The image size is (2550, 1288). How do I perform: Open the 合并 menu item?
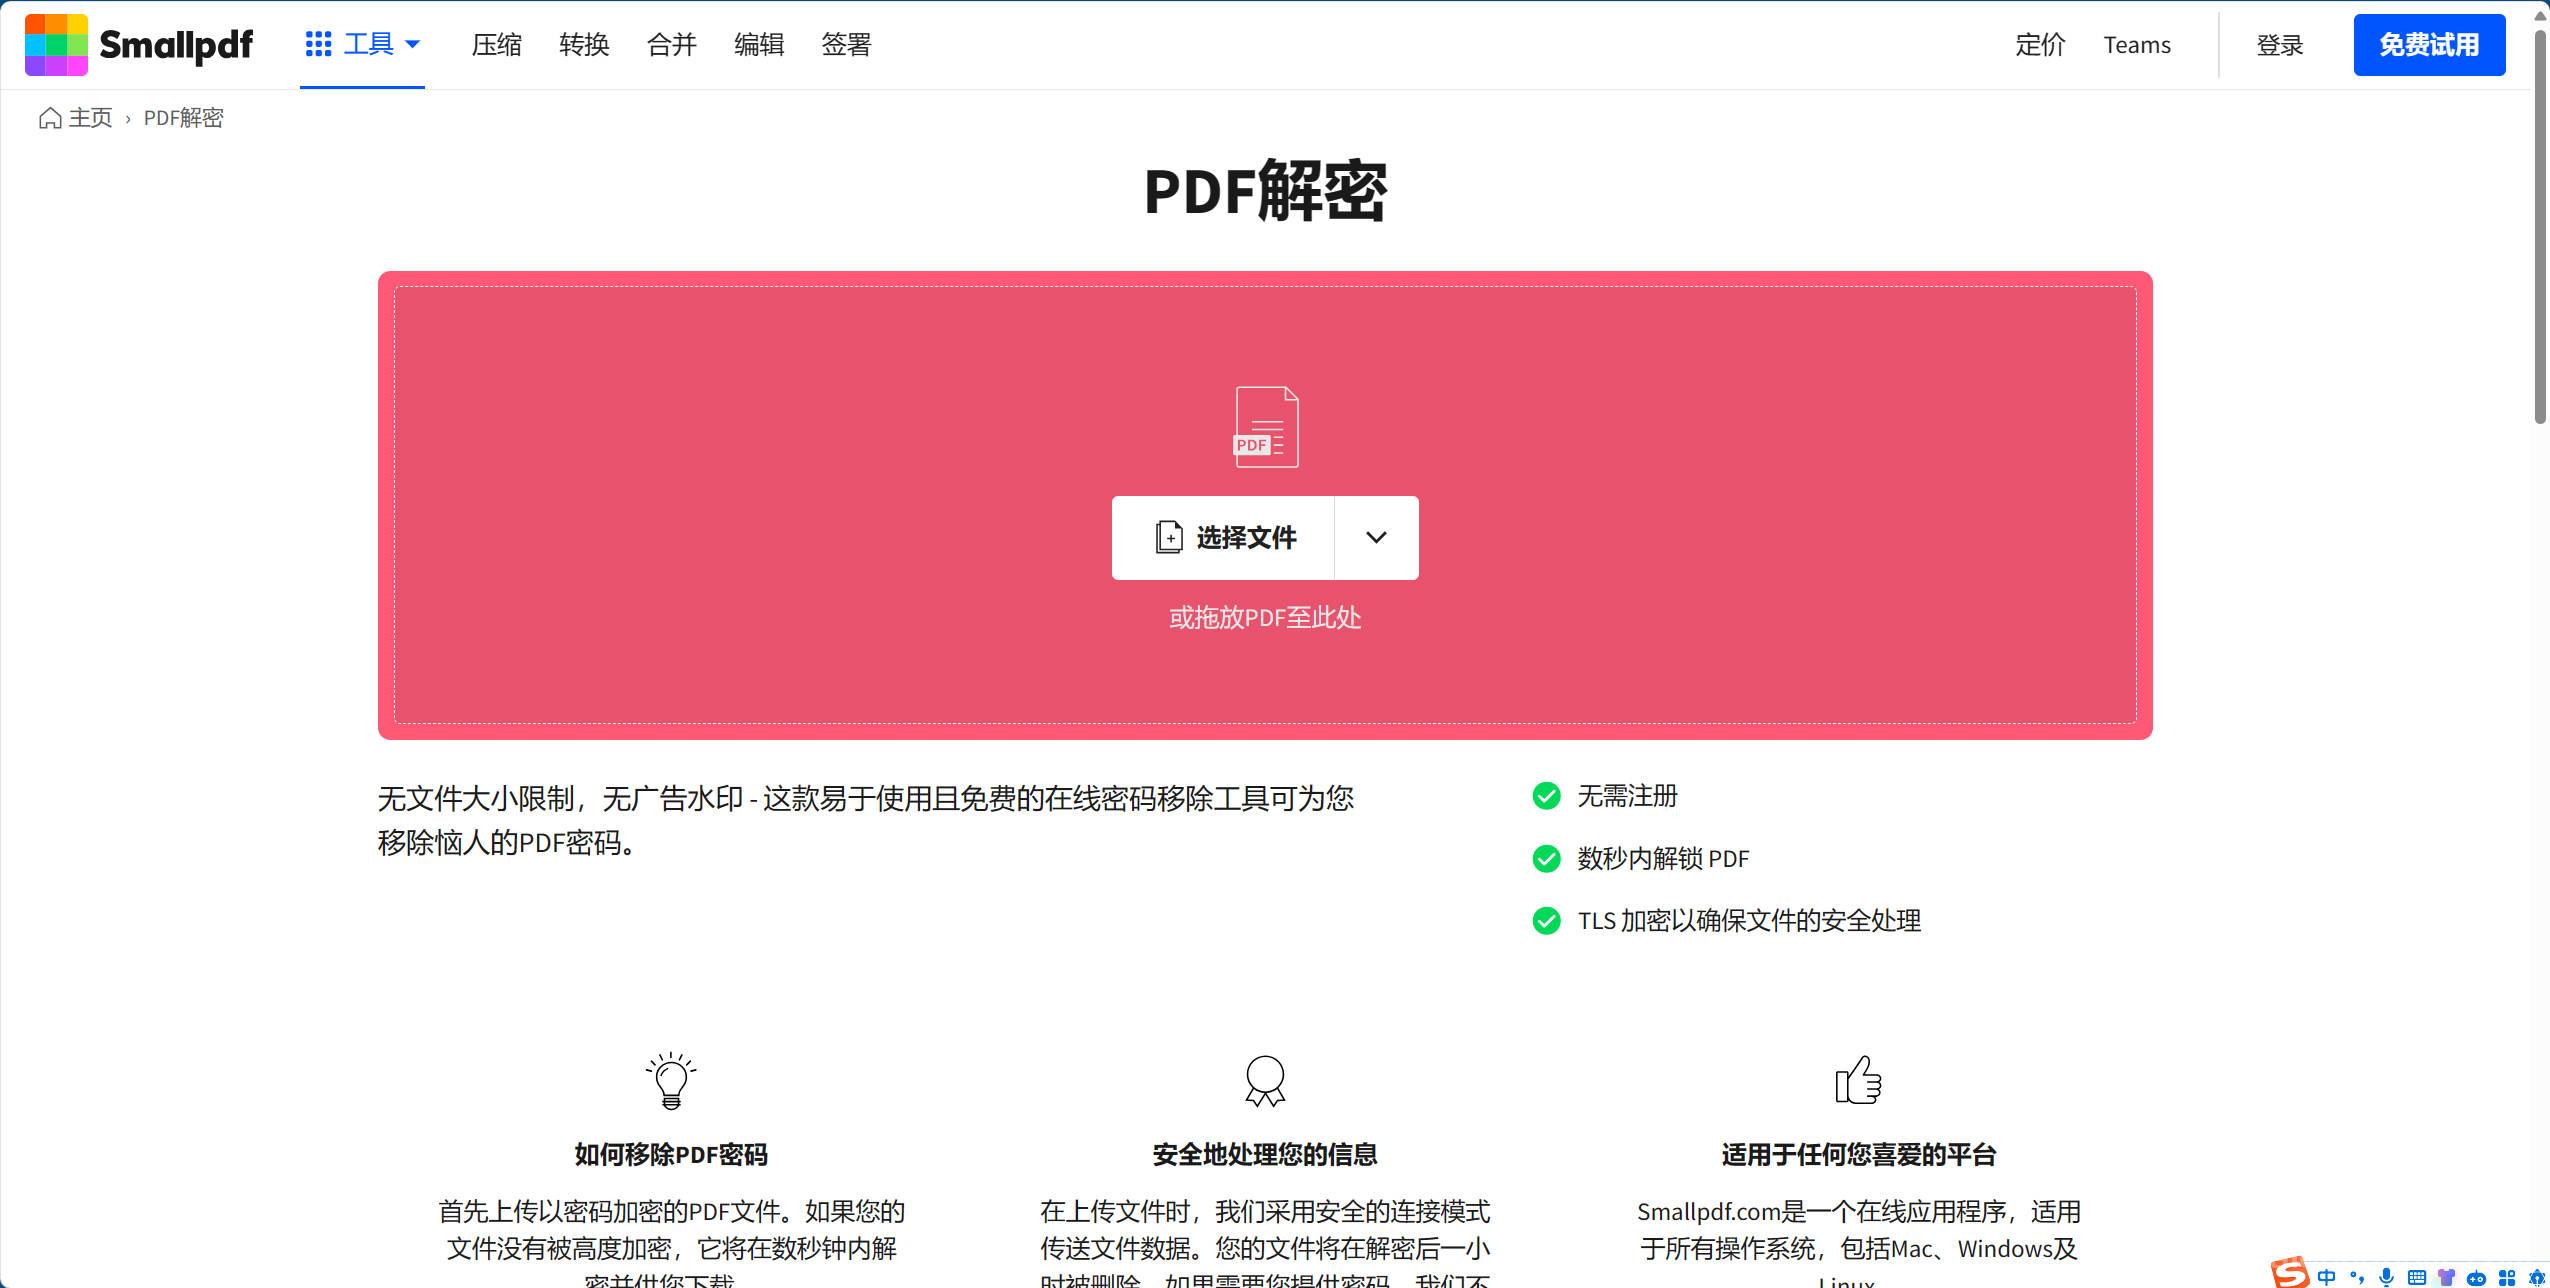[672, 45]
